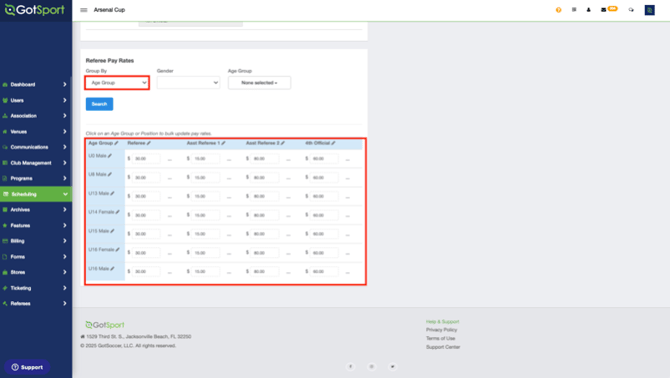Expand Communications chevron in sidebar

(x=65, y=147)
